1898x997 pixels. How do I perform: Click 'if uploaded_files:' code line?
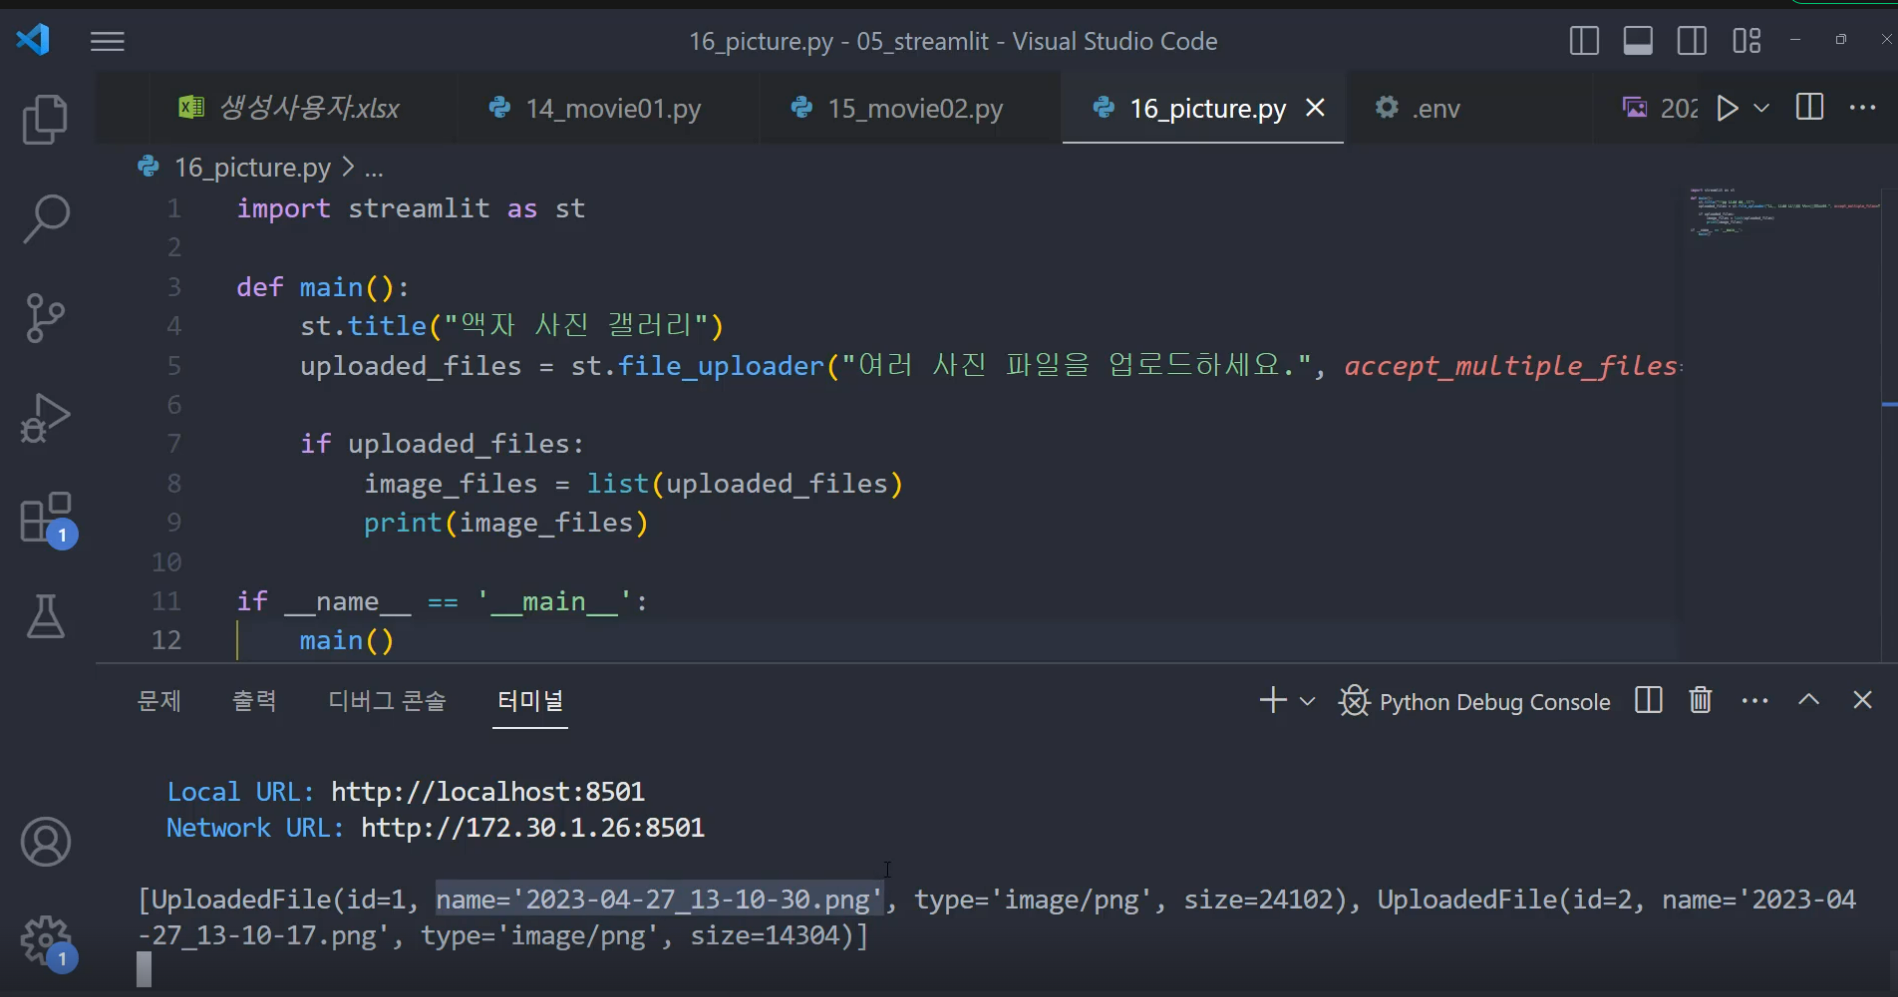[442, 444]
